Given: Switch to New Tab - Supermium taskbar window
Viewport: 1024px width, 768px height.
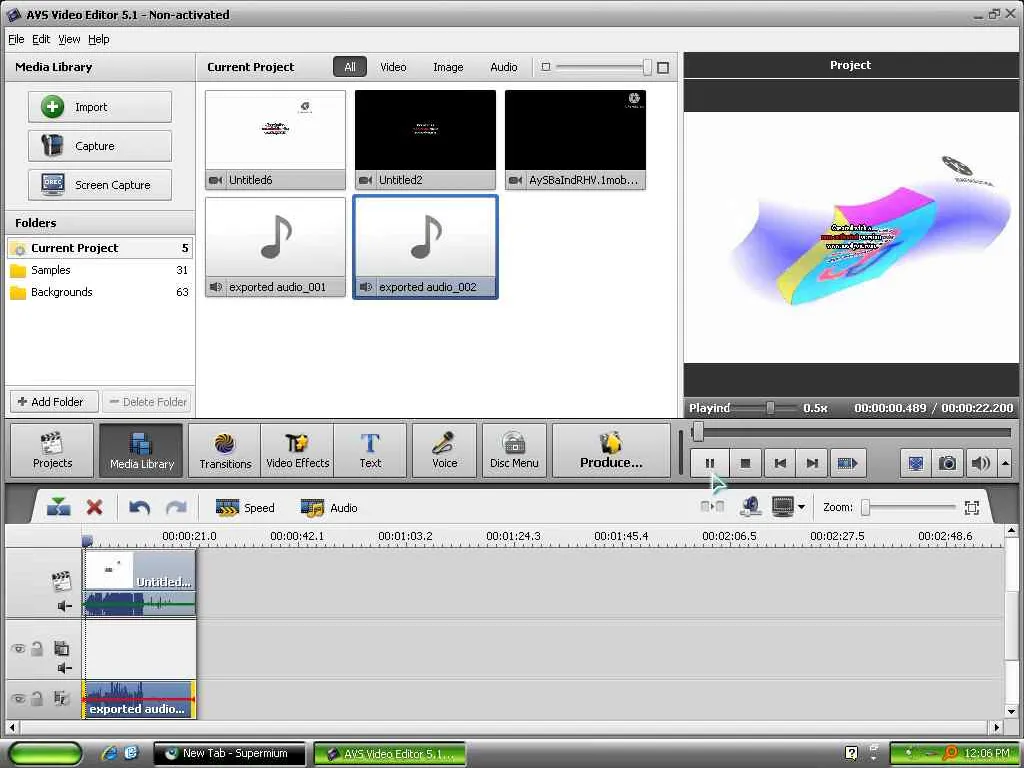Looking at the screenshot, I should (x=230, y=754).
